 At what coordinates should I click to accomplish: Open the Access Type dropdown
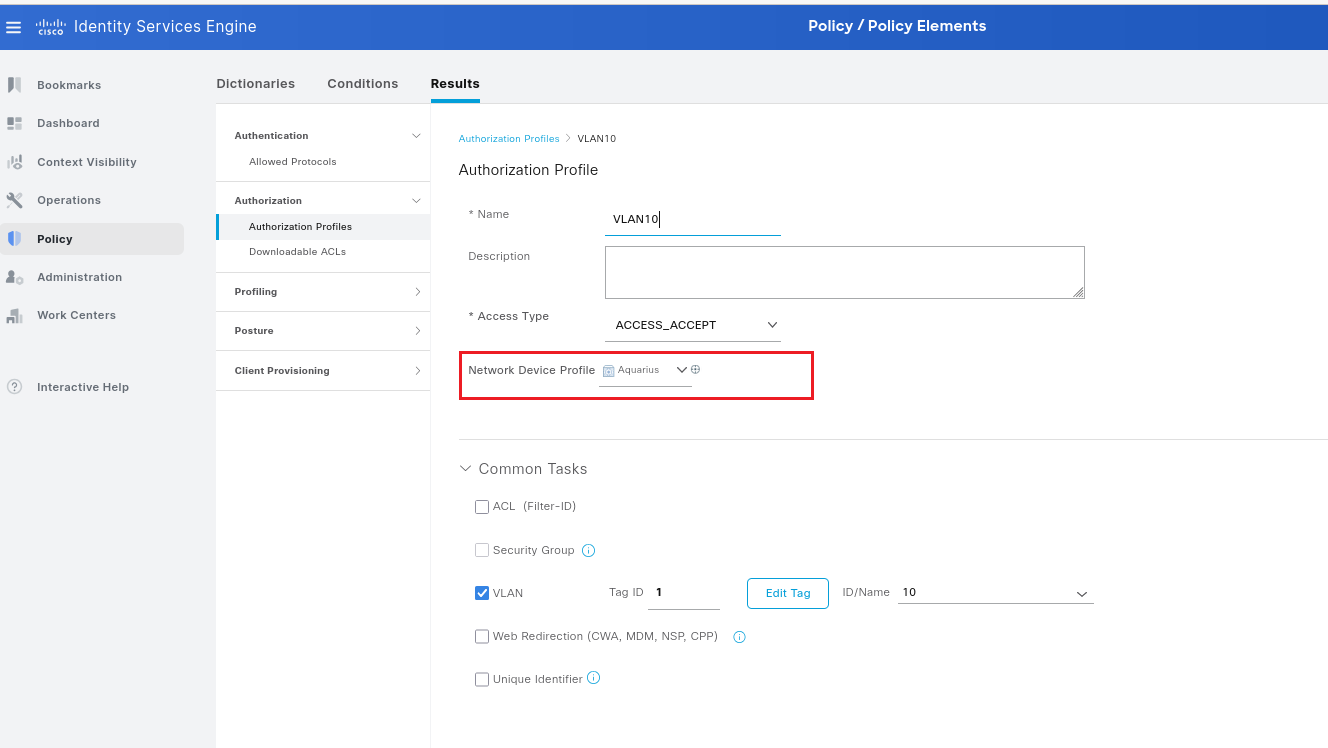[x=693, y=325]
